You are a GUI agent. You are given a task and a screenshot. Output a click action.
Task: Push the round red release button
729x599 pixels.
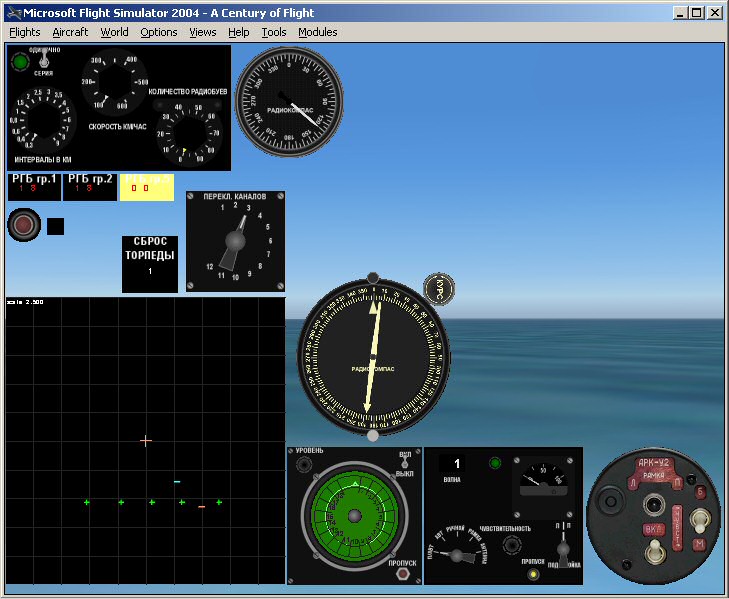(x=24, y=225)
